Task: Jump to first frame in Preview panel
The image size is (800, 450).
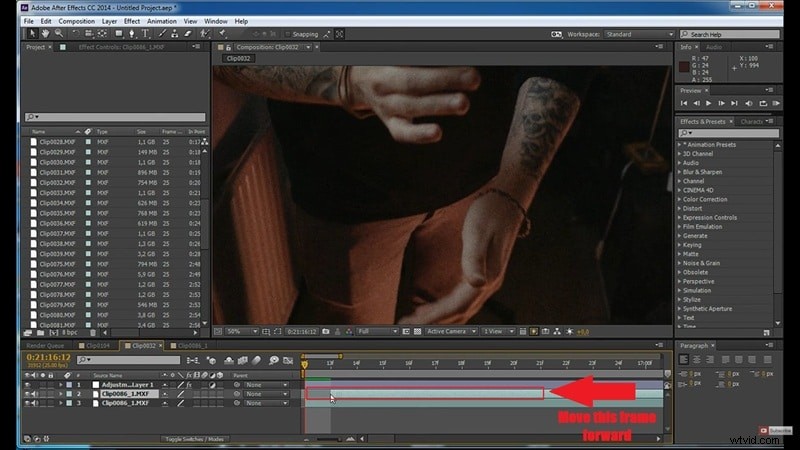Action: tap(684, 103)
